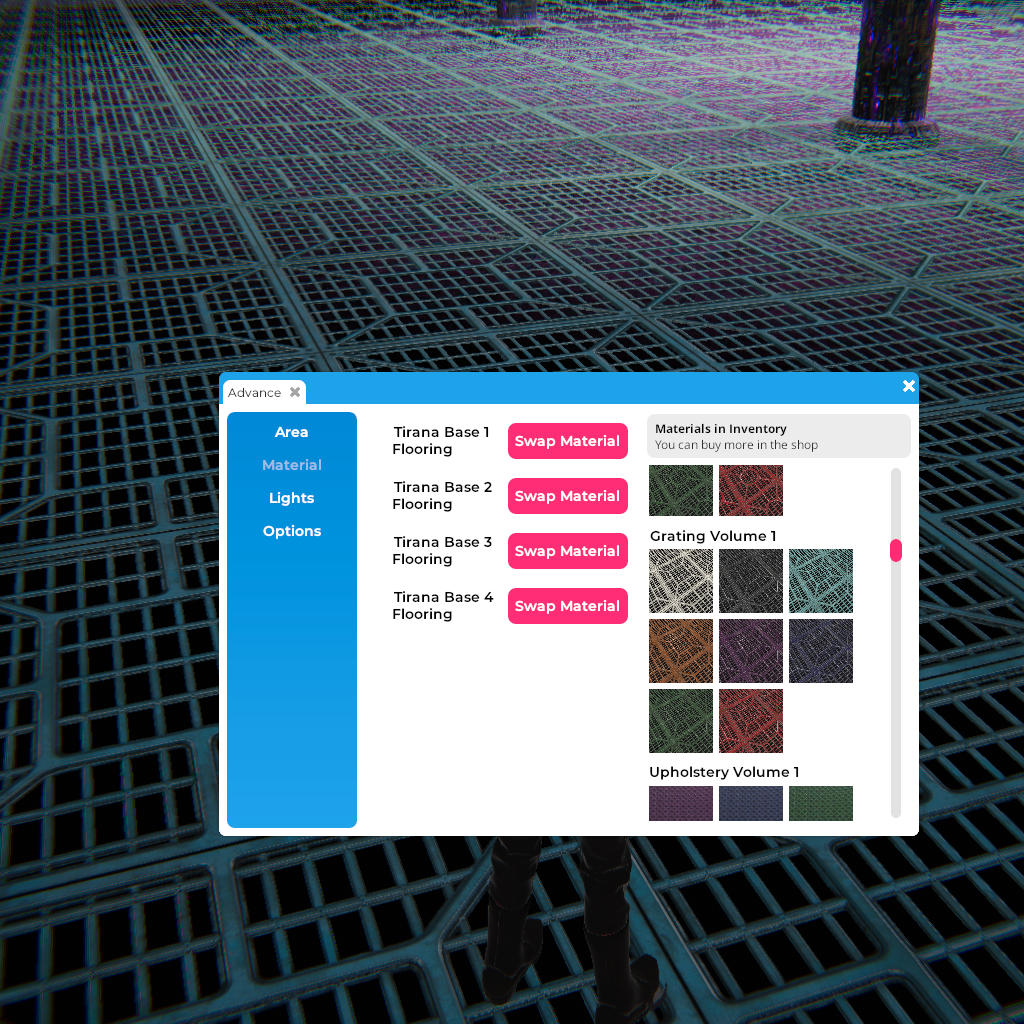Close the material editor dialog window

[x=908, y=386]
